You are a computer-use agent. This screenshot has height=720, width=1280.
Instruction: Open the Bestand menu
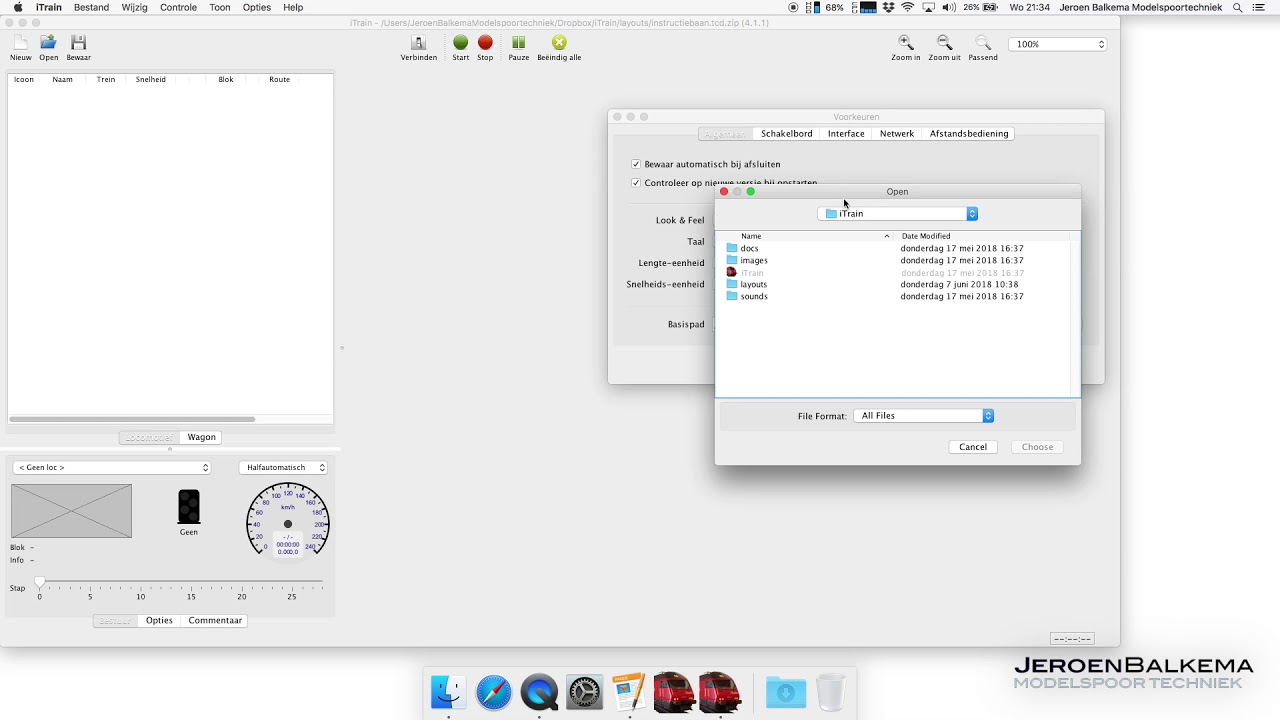click(91, 7)
